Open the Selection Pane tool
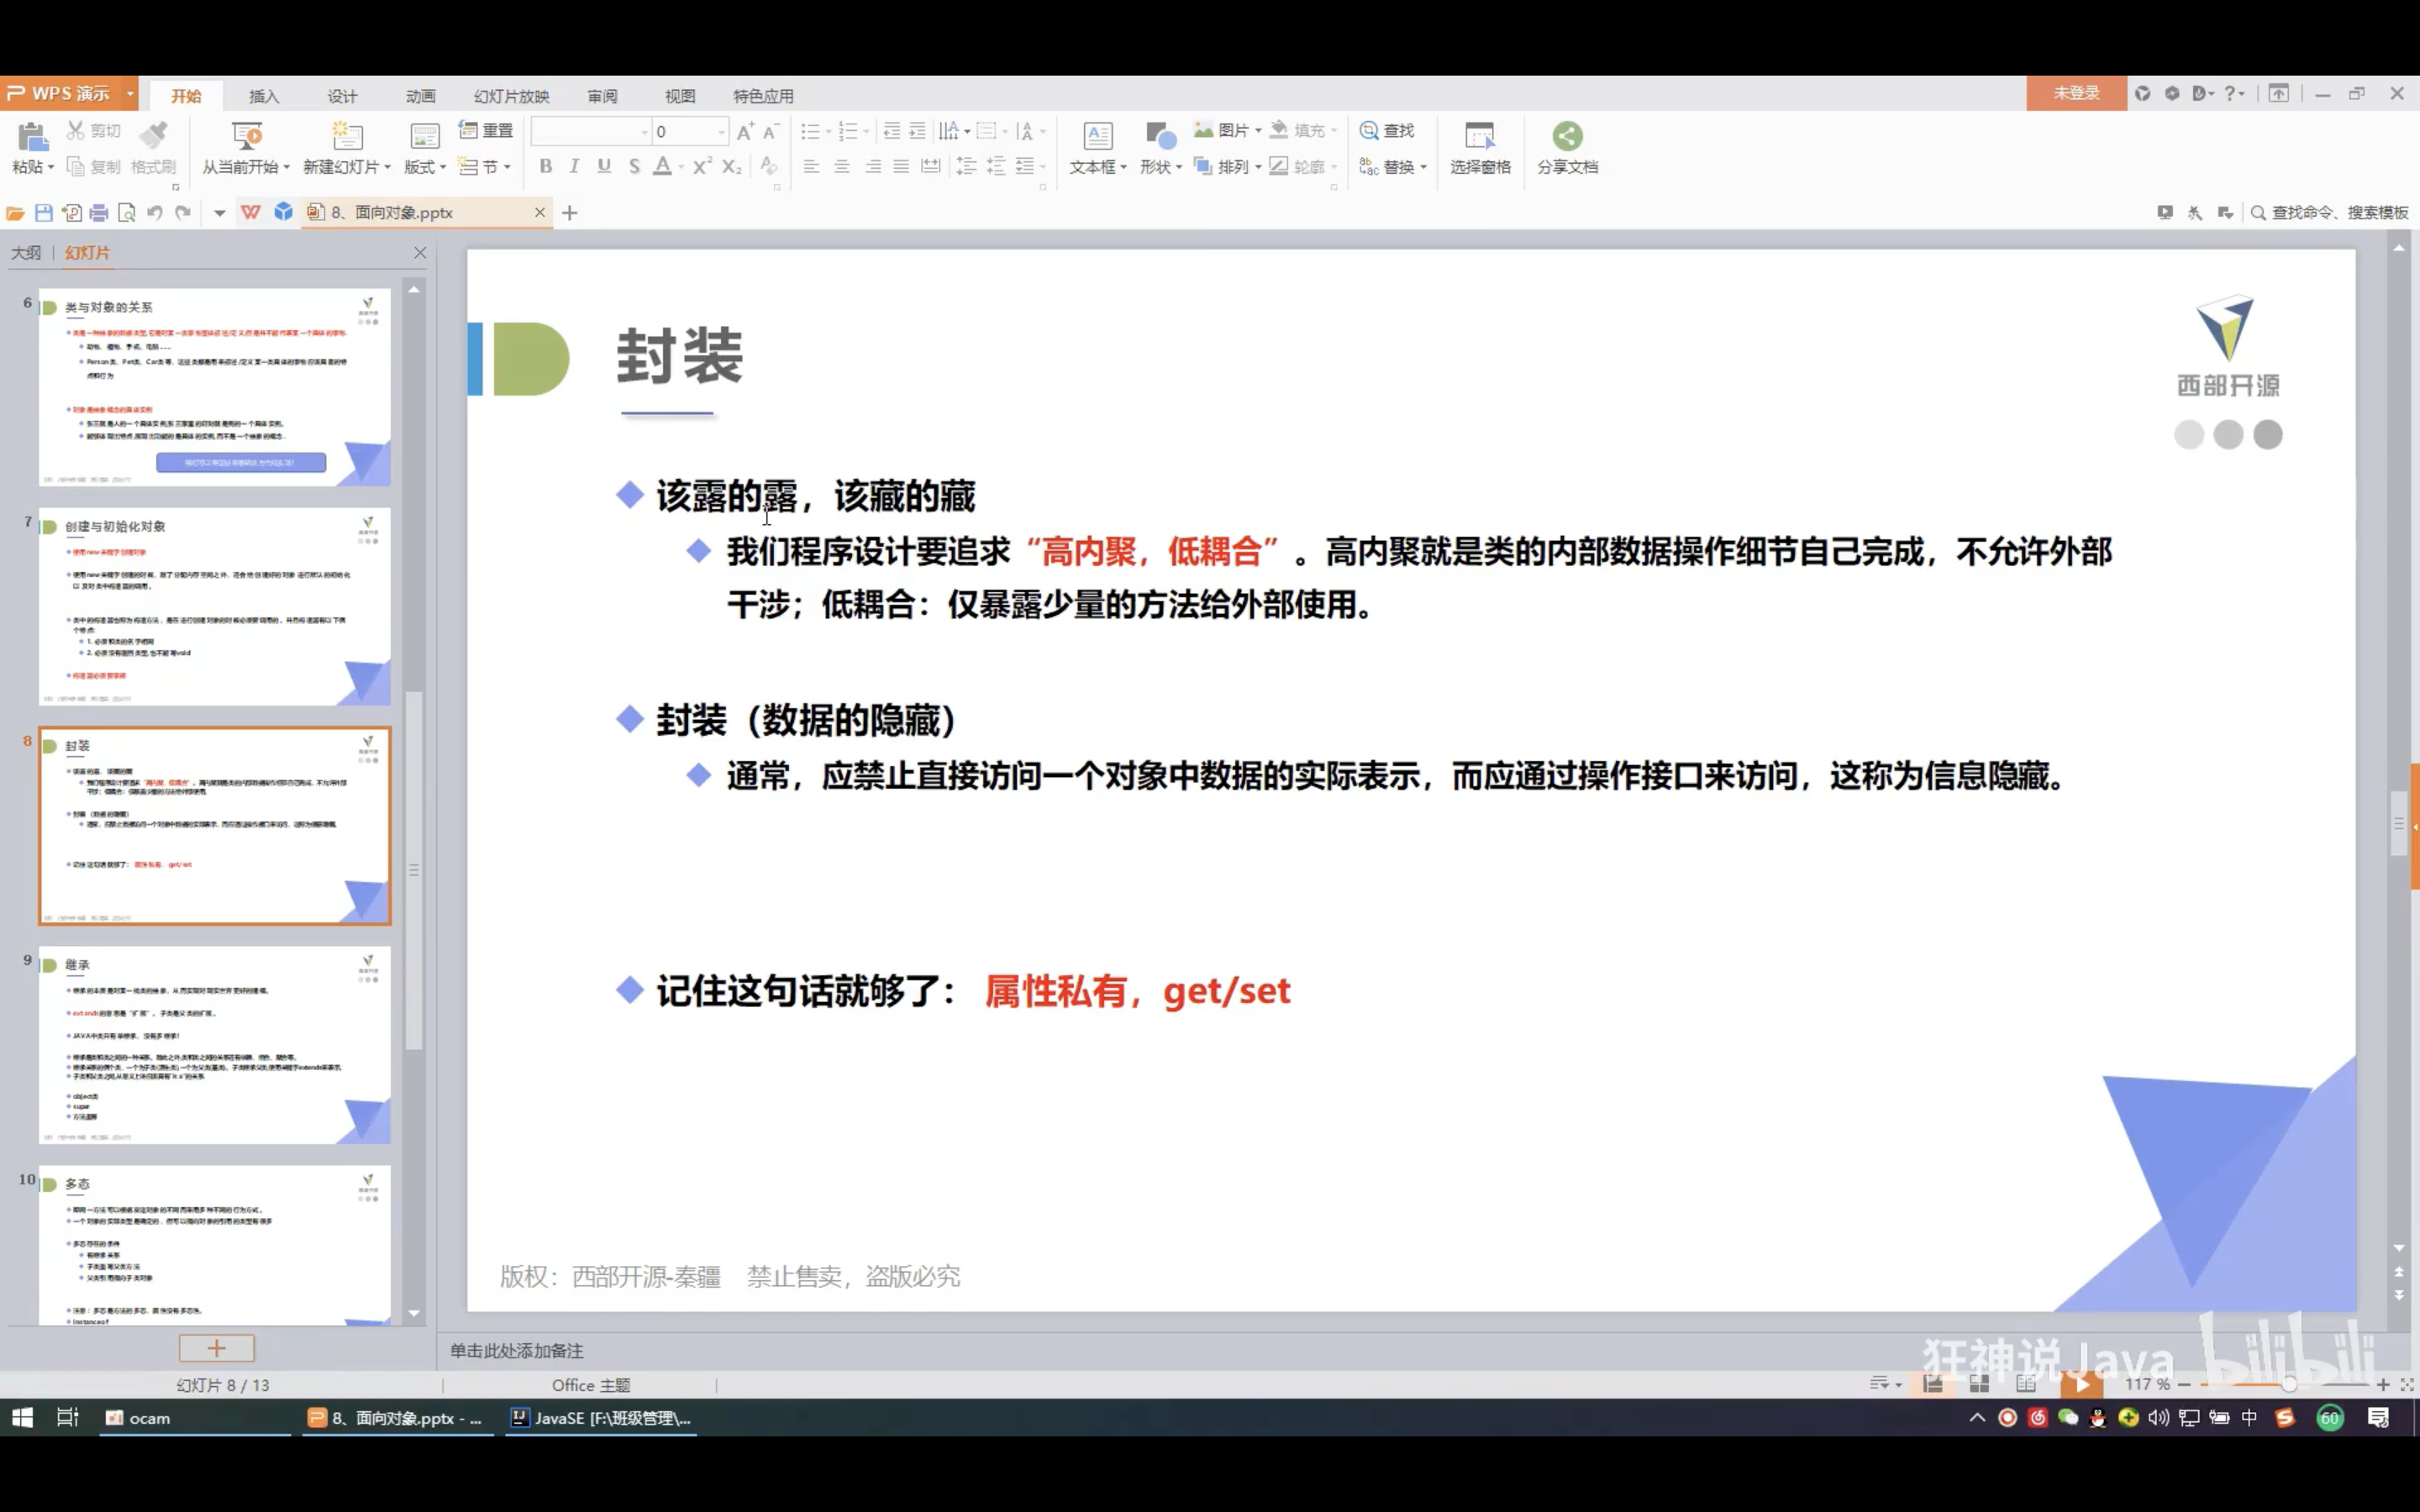 pos(1479,136)
